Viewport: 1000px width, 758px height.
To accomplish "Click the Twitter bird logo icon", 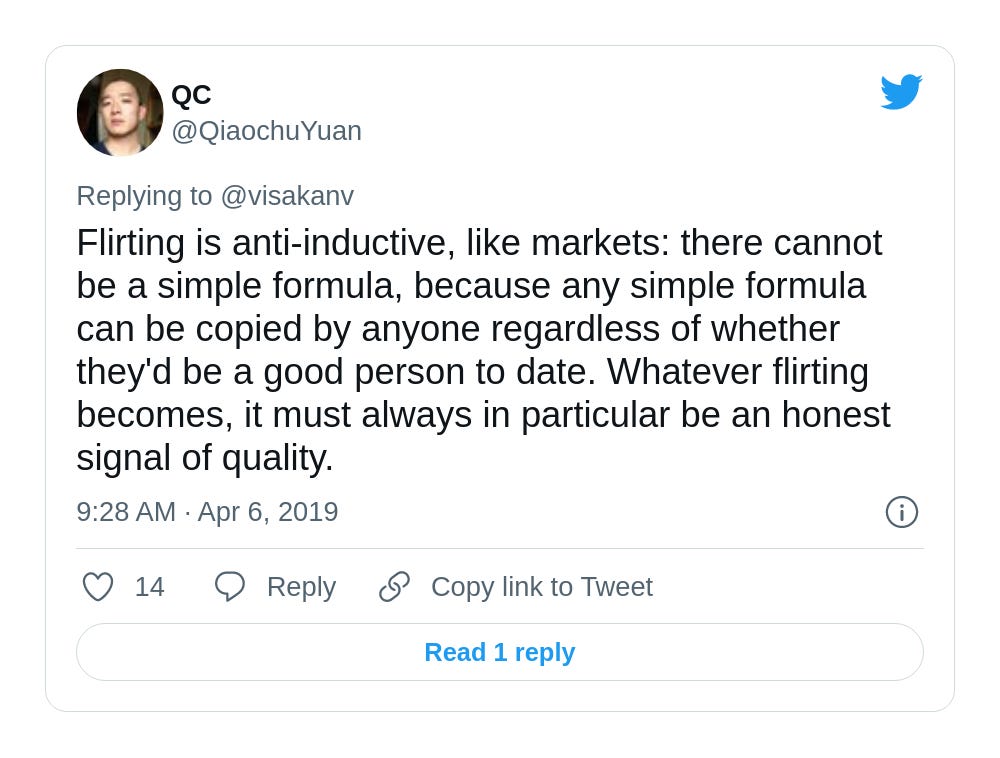I will click(x=901, y=92).
